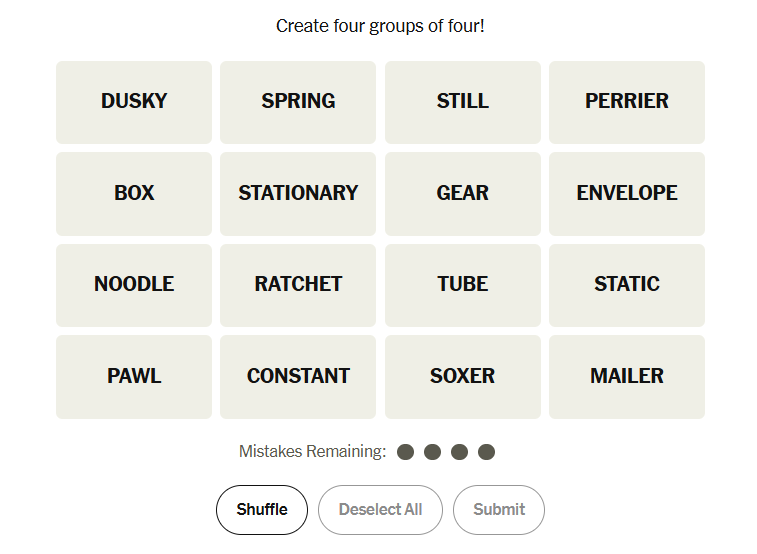Select the PAWL word tile
Image resolution: width=757 pixels, height=554 pixels.
[x=134, y=377]
